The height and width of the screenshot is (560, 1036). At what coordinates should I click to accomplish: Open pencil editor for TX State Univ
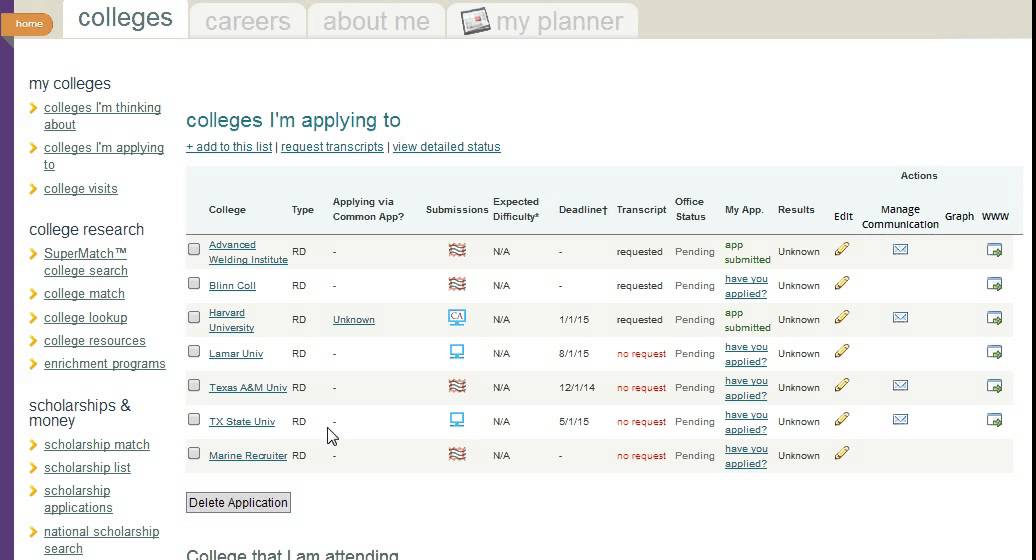click(x=842, y=419)
